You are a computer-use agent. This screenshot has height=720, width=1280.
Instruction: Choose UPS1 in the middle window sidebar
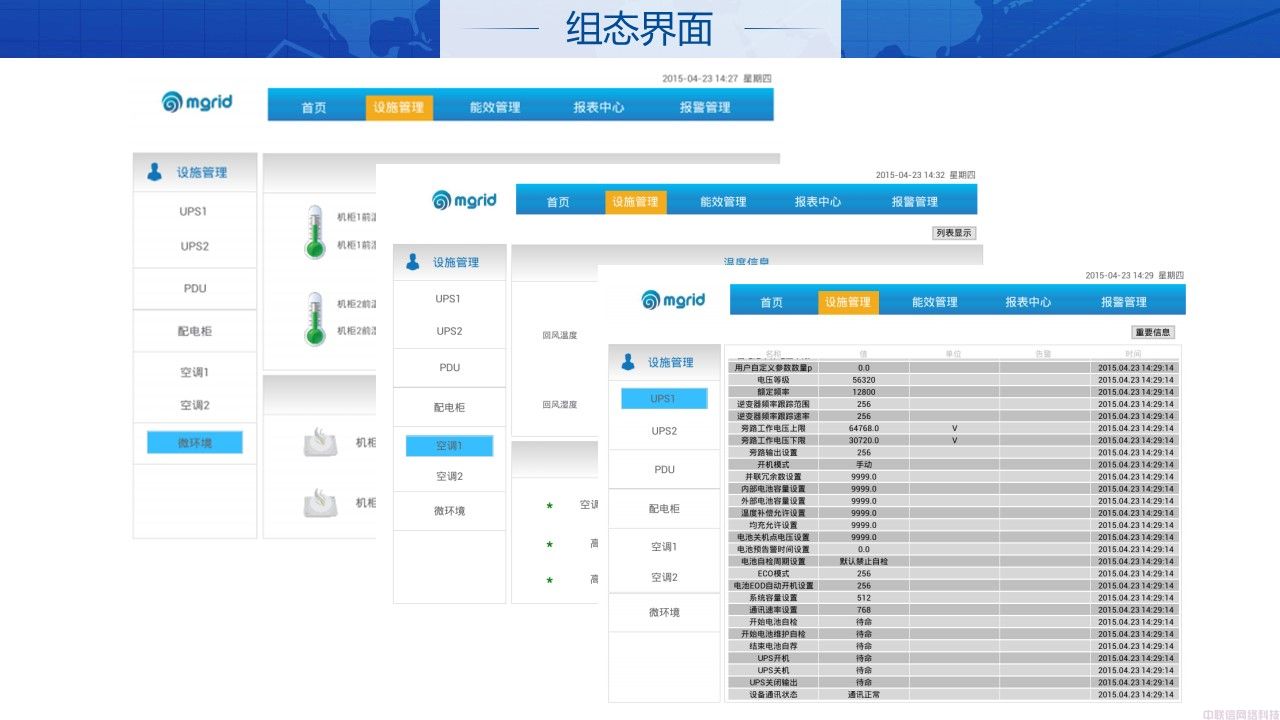point(448,299)
